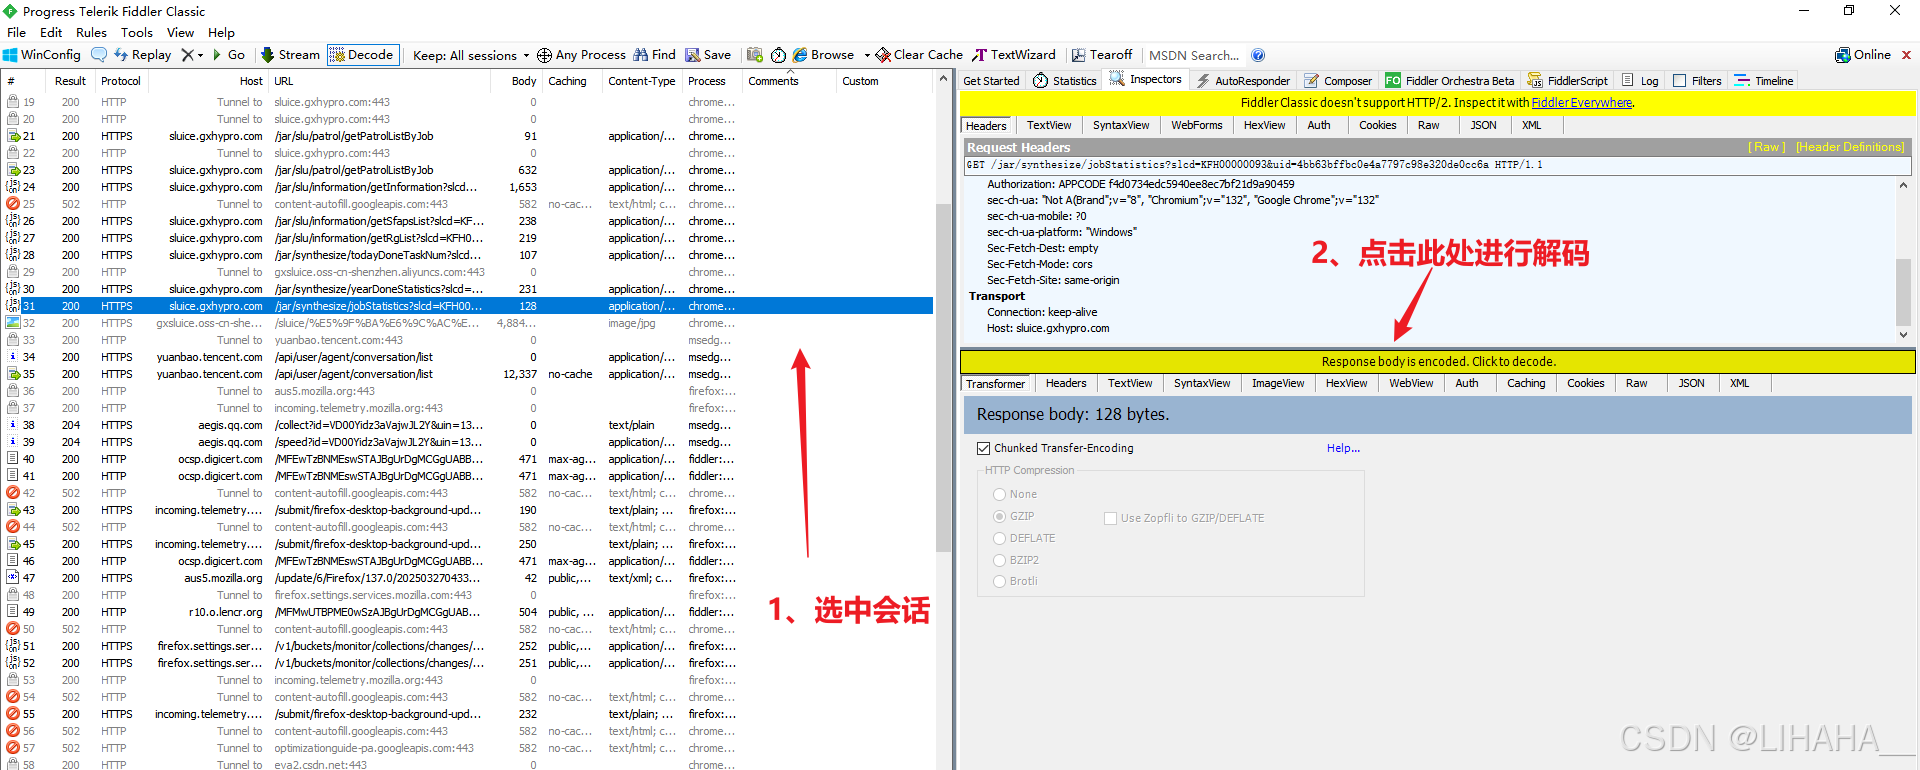1920x770 pixels.
Task: Click the session list vertical scrollbar thumb
Action: 943,377
